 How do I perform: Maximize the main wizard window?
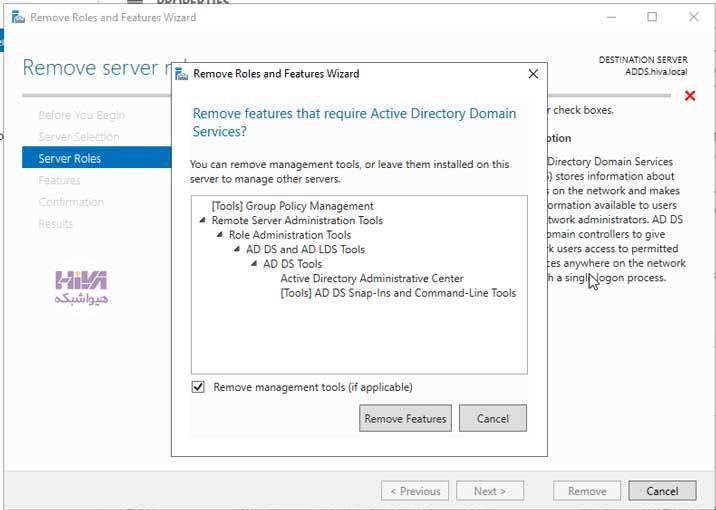(x=652, y=17)
